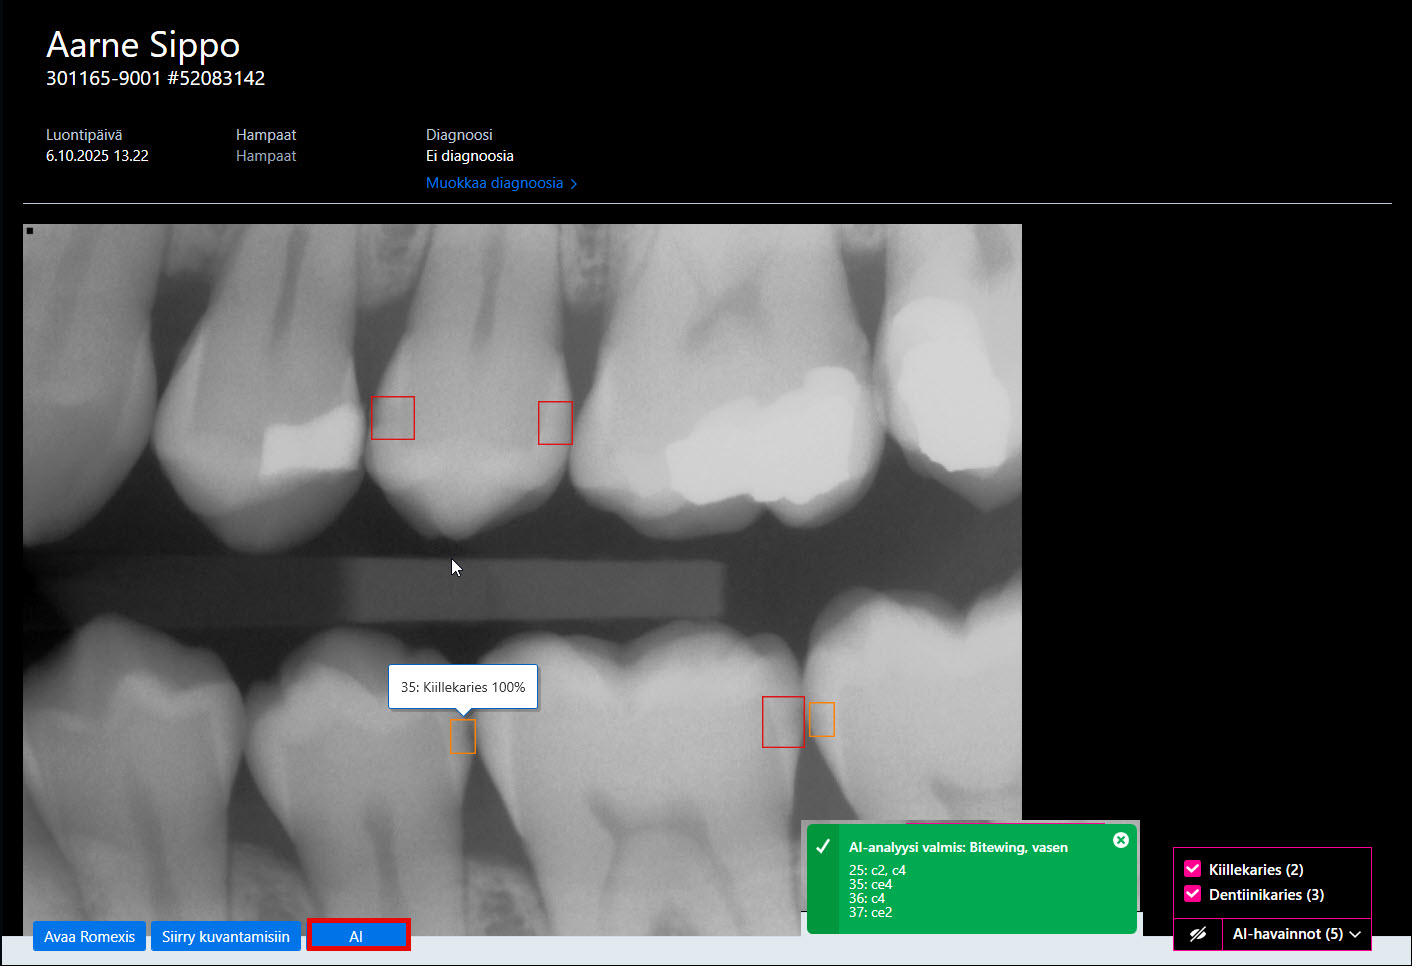Viewport: 1412px width, 966px height.
Task: Select the large red box on lower molar
Action: point(783,722)
